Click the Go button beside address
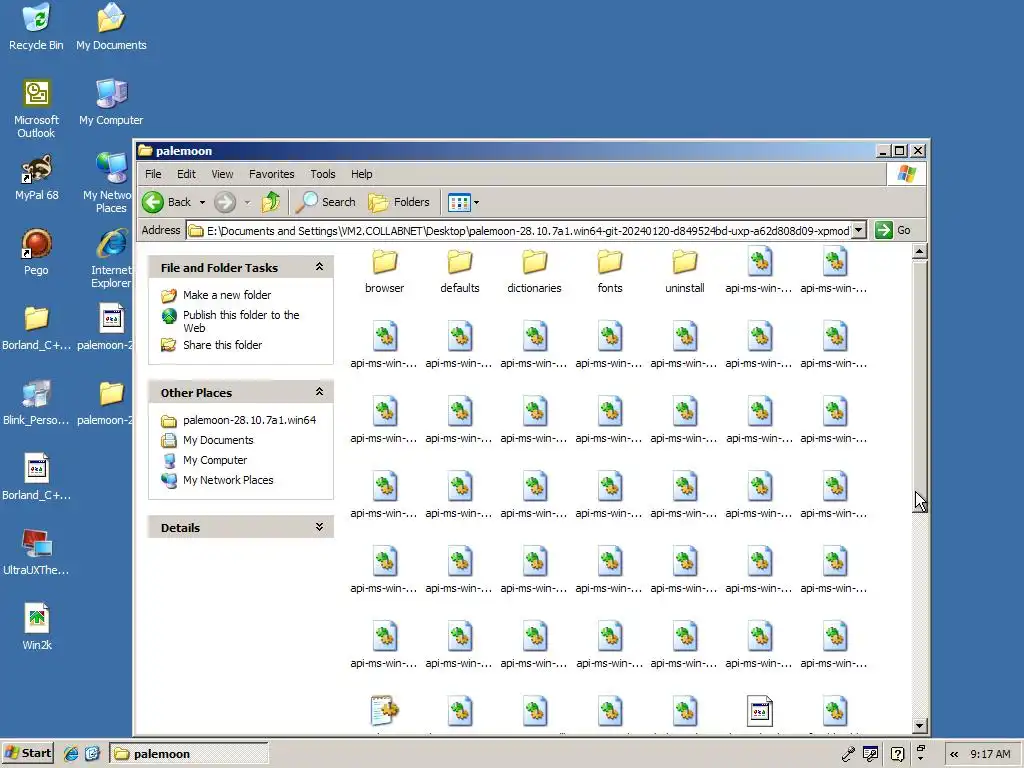The height and width of the screenshot is (768, 1024). 894,230
